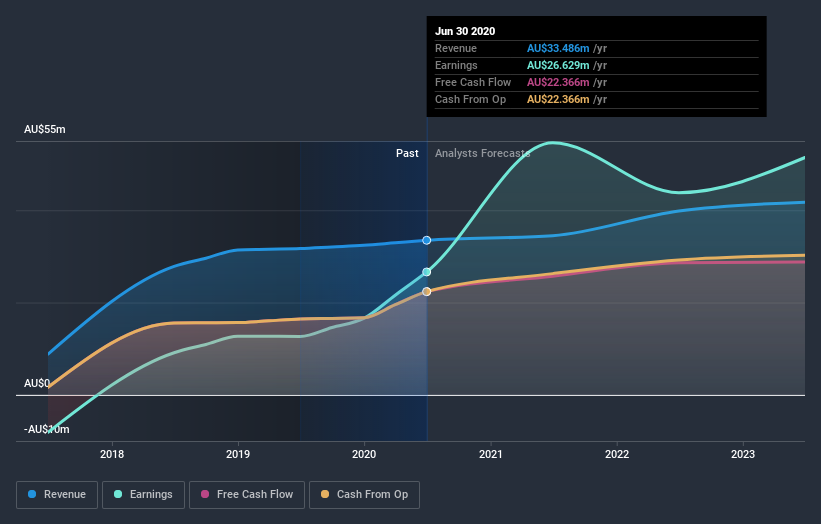Click the AU$33.486m revenue value in the tooltip

[x=558, y=48]
